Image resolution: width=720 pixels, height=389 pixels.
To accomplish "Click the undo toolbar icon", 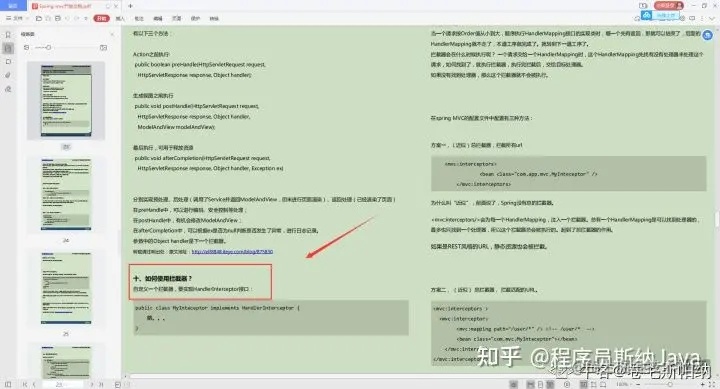I will tap(68, 18).
